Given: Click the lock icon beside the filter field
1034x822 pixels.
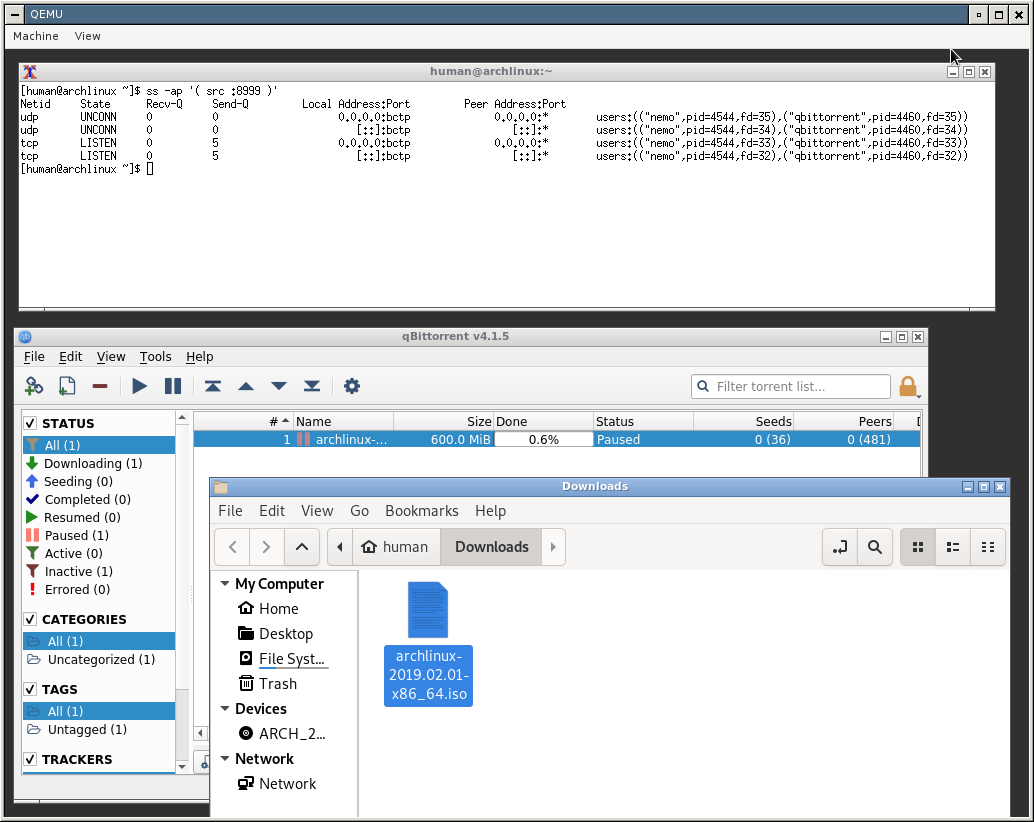Looking at the screenshot, I should coord(908,385).
